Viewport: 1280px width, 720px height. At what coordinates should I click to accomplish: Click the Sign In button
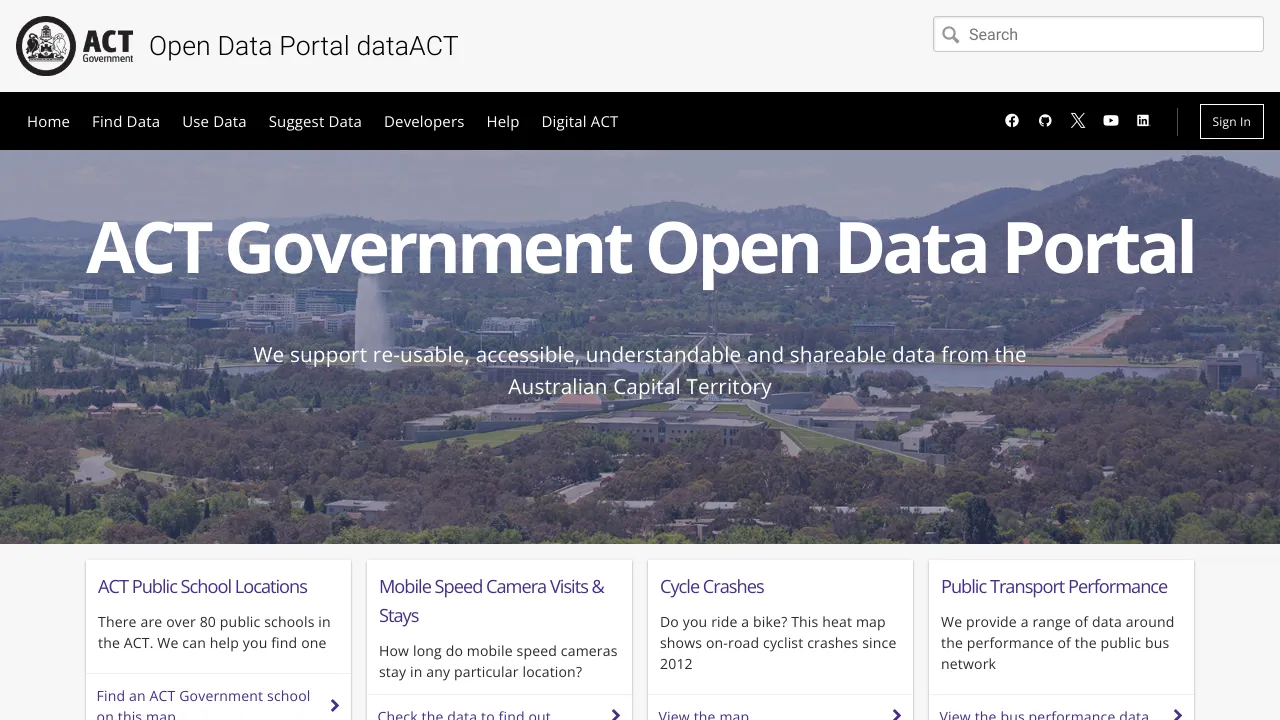point(1231,121)
